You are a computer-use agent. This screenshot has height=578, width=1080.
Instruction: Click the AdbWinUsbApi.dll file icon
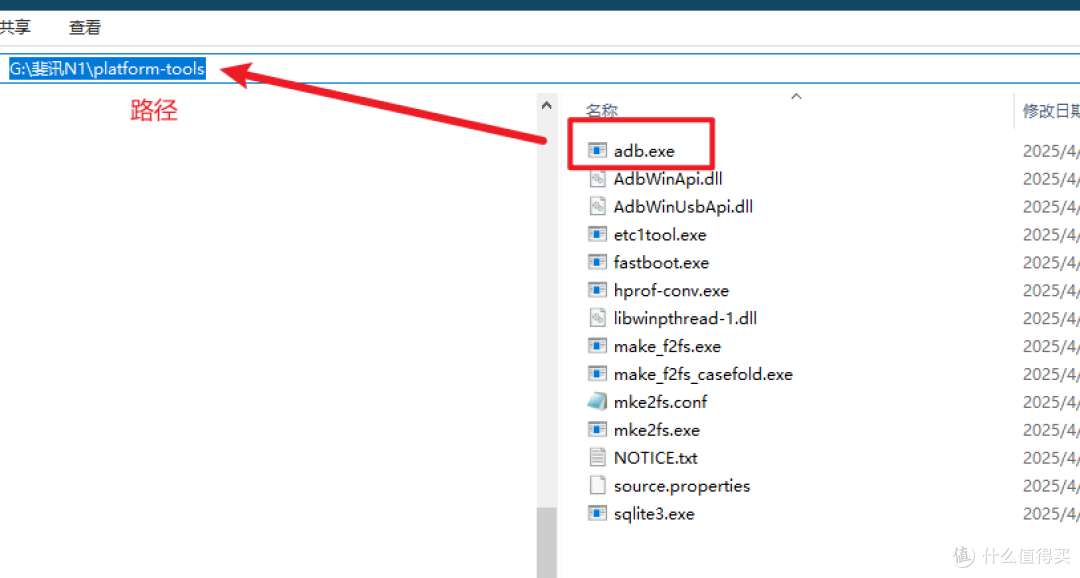[x=597, y=206]
